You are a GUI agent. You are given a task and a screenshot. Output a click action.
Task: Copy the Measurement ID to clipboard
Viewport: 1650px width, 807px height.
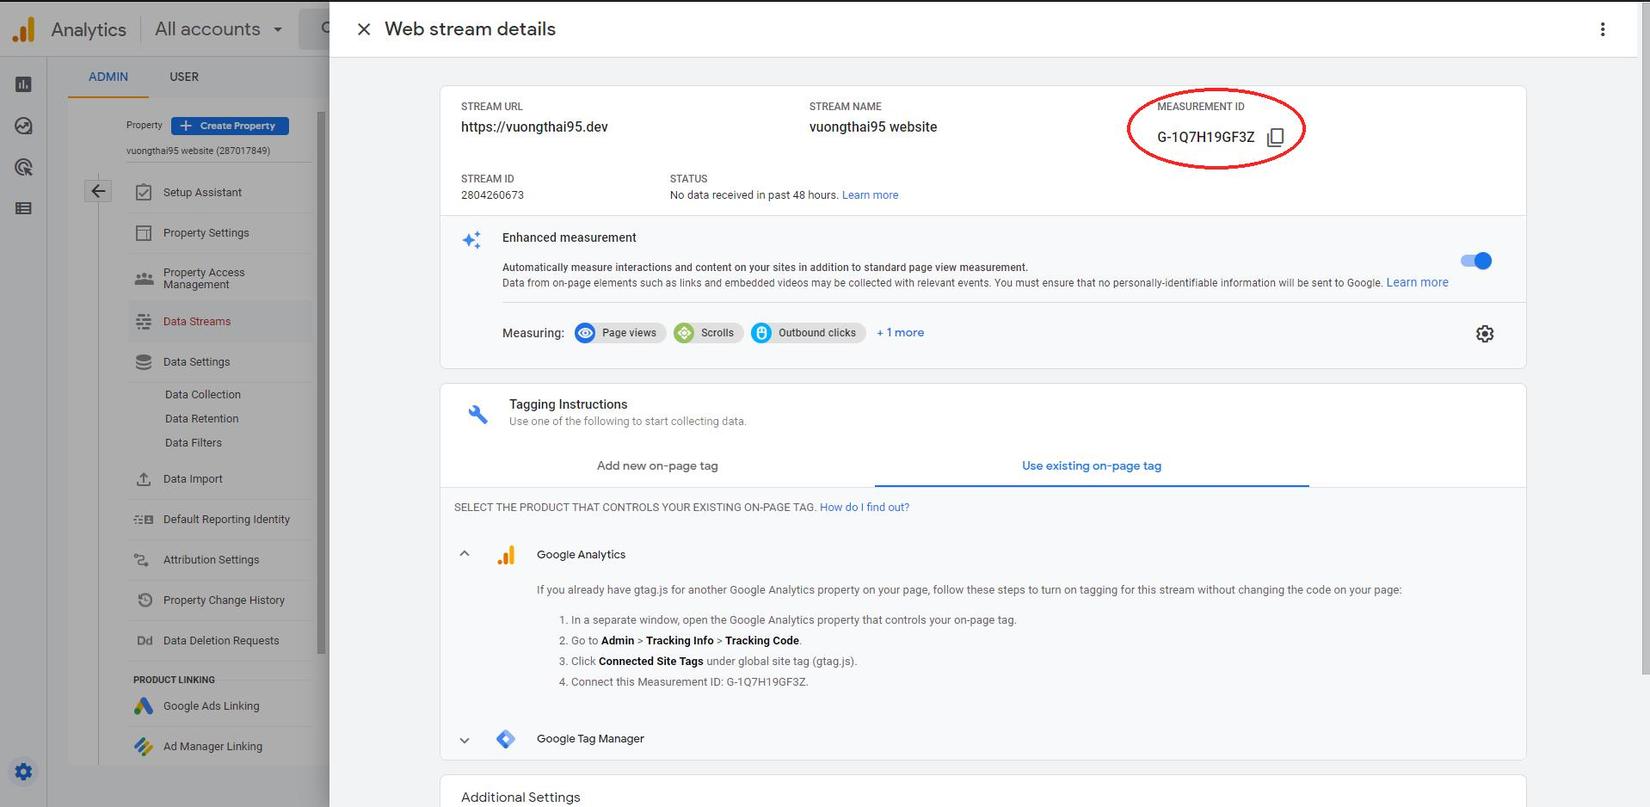[1275, 137]
